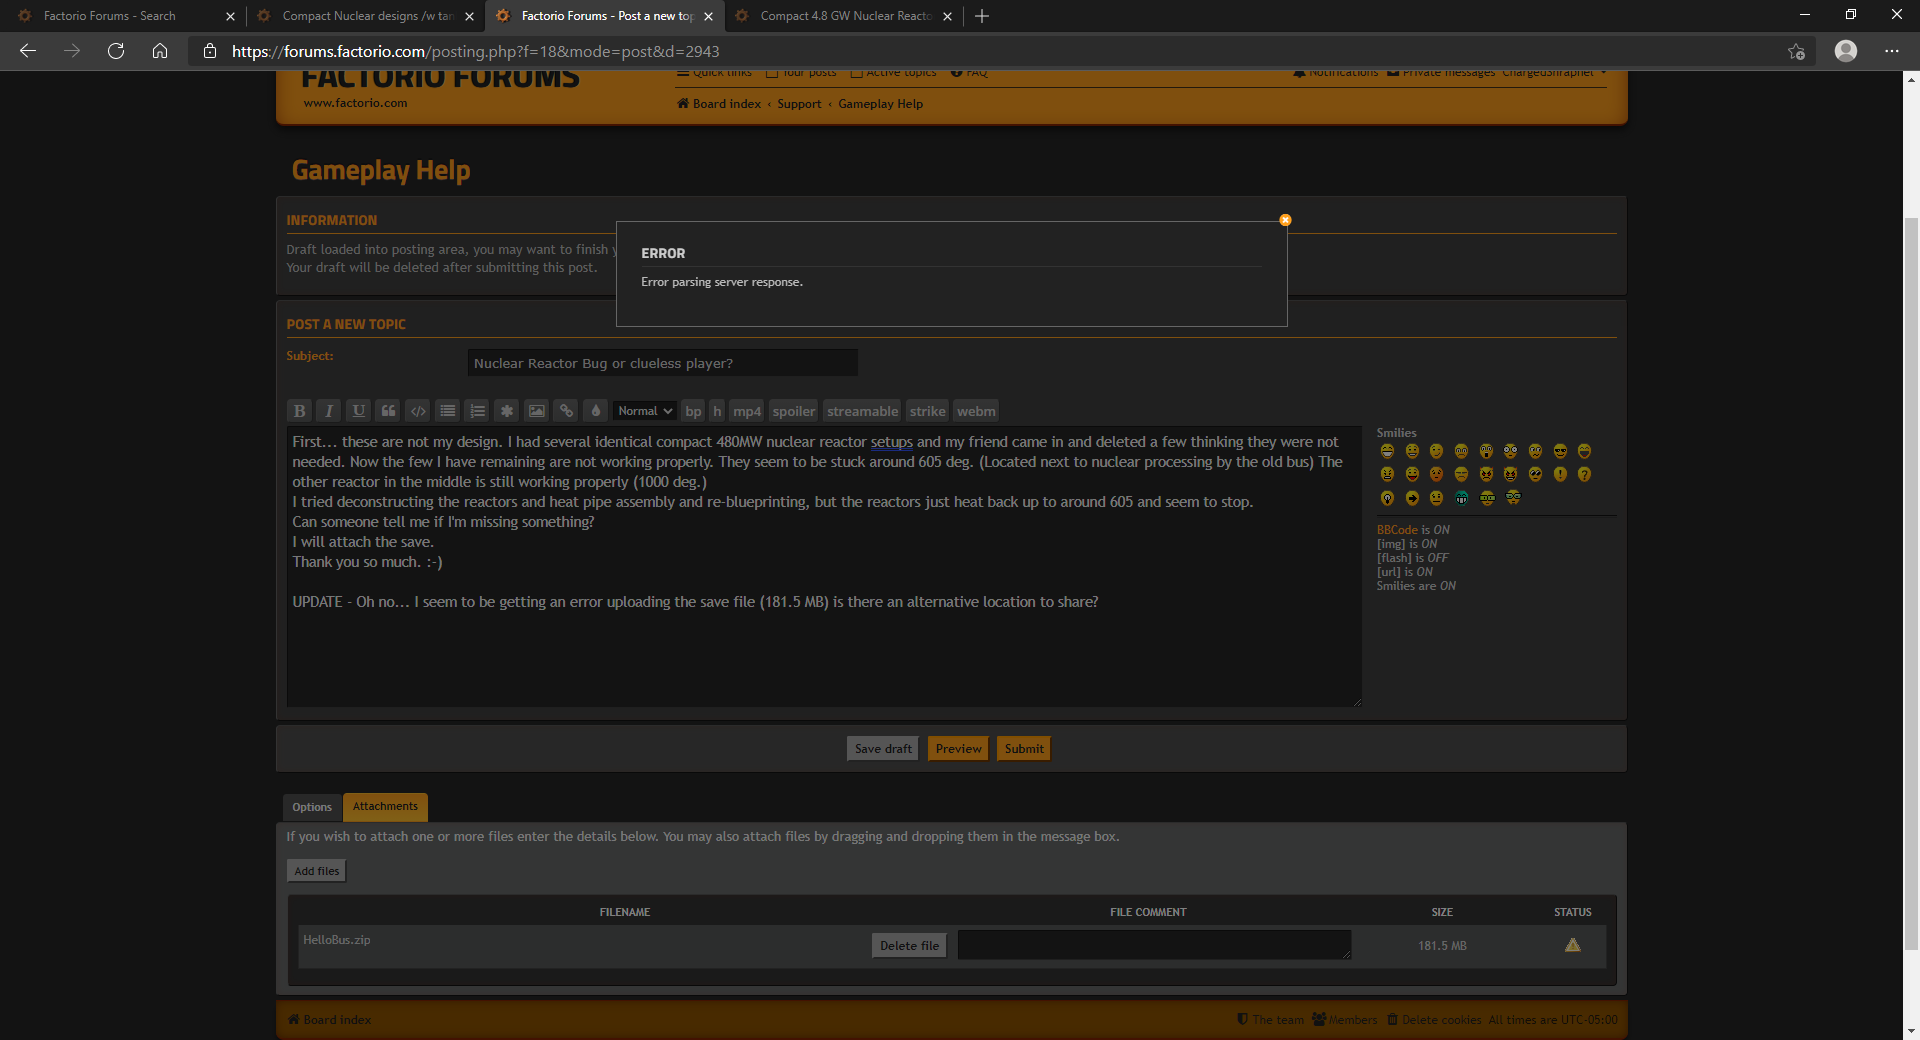Click the Add files button
Image resolution: width=1920 pixels, height=1040 pixels.
pyautogui.click(x=316, y=871)
